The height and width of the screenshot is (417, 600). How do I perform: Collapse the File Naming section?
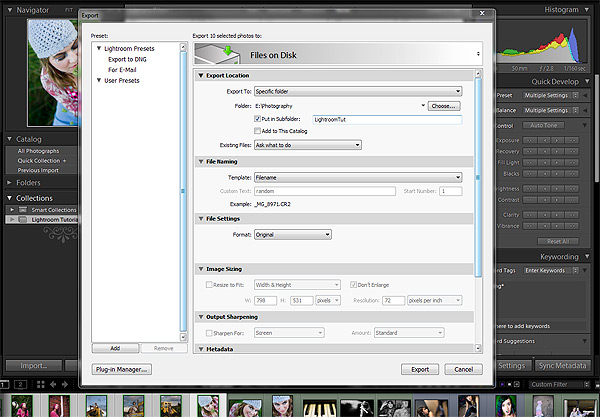point(201,162)
